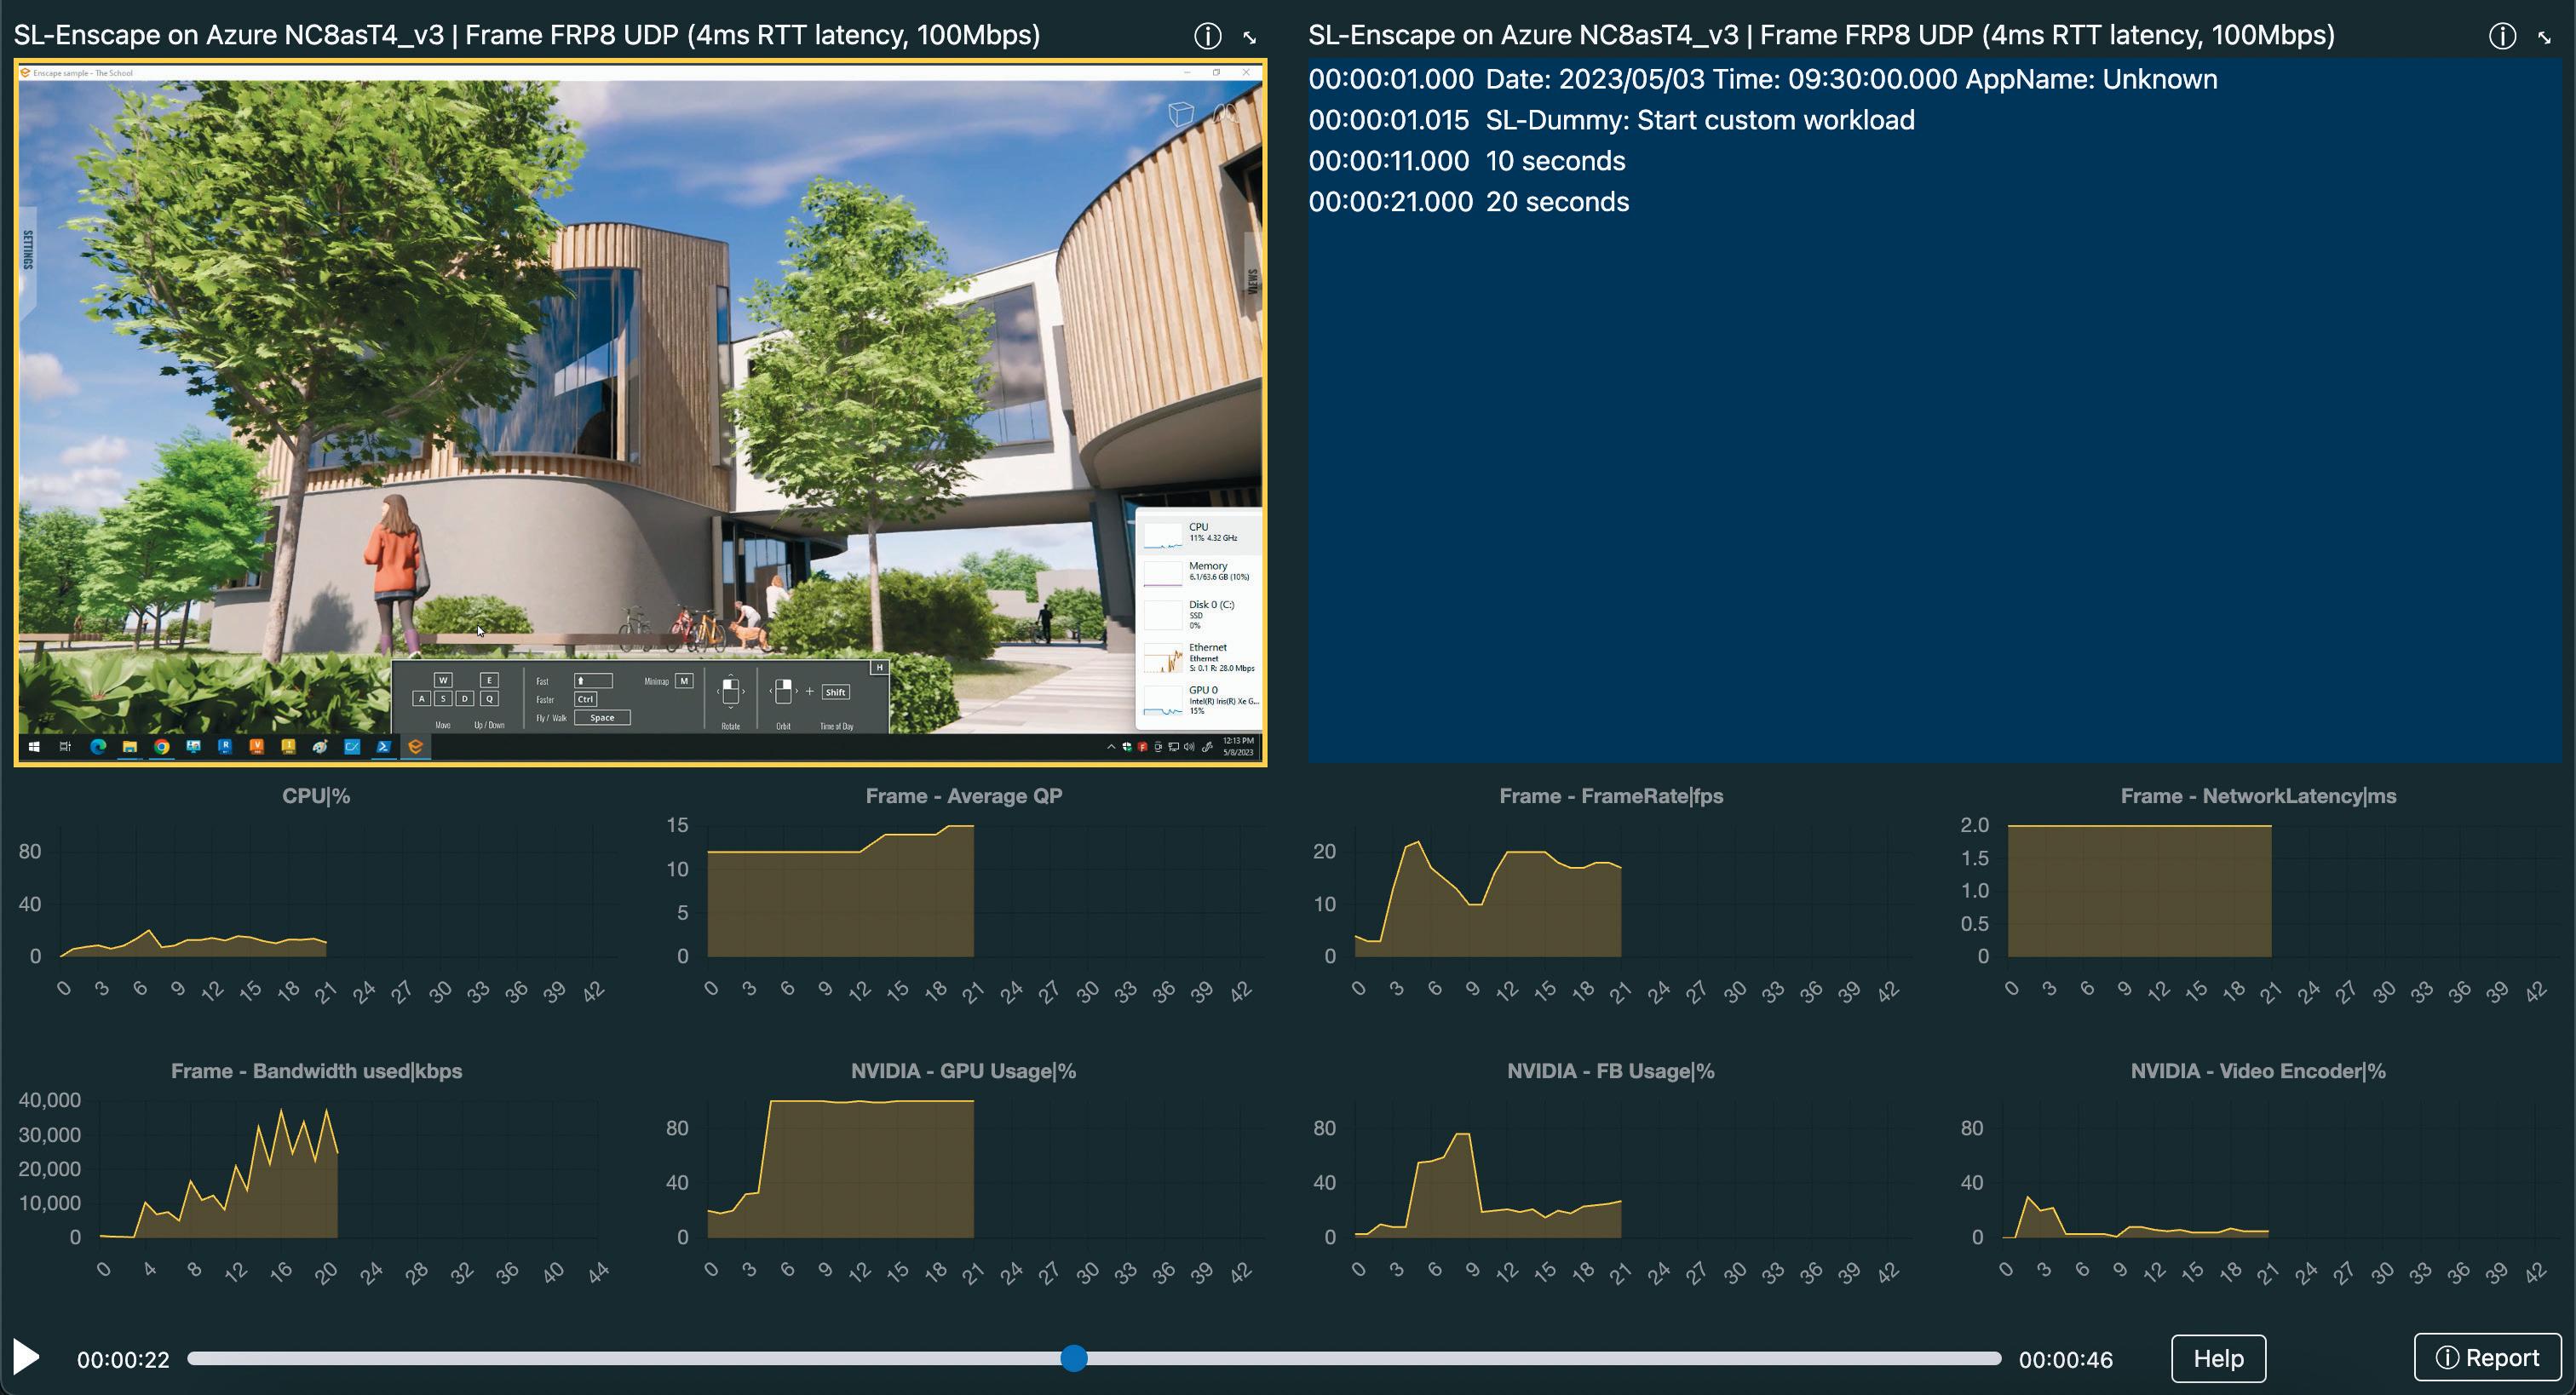This screenshot has width=2576, height=1395.
Task: Jump to the '10 seconds' log entry
Action: (x=1555, y=161)
